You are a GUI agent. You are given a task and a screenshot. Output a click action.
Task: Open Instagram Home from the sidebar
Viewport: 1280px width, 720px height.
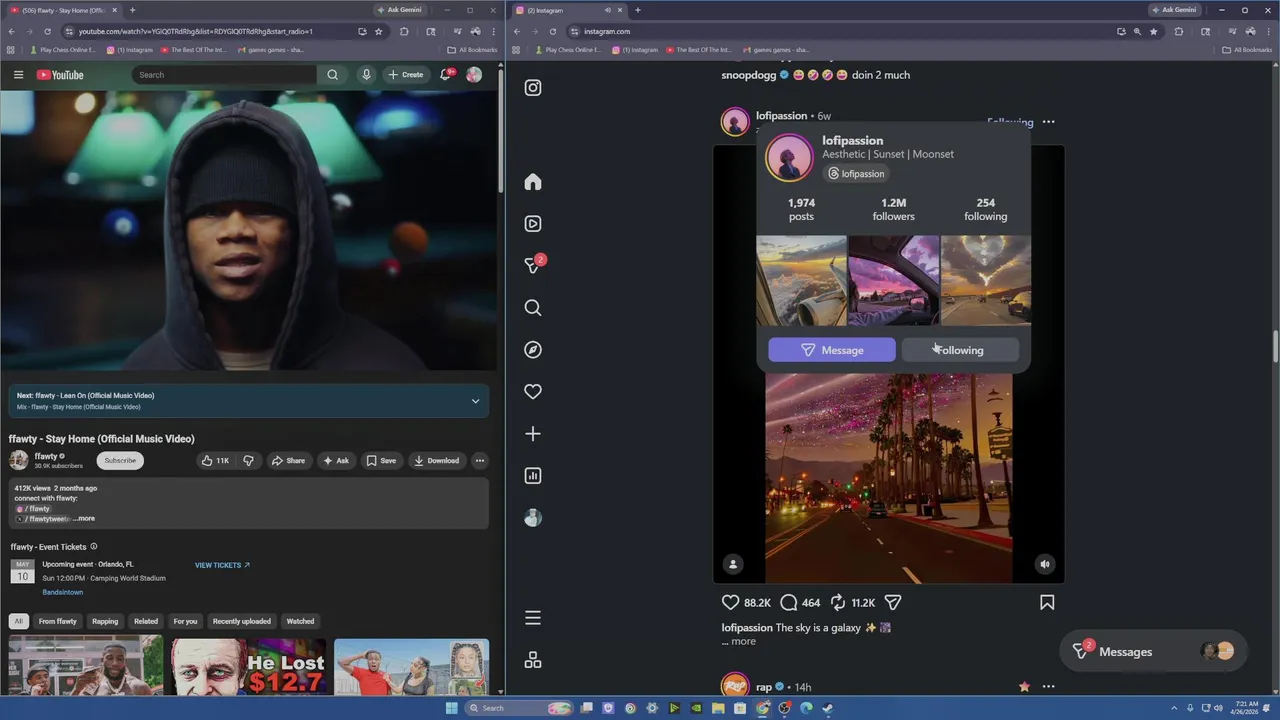[x=533, y=182]
